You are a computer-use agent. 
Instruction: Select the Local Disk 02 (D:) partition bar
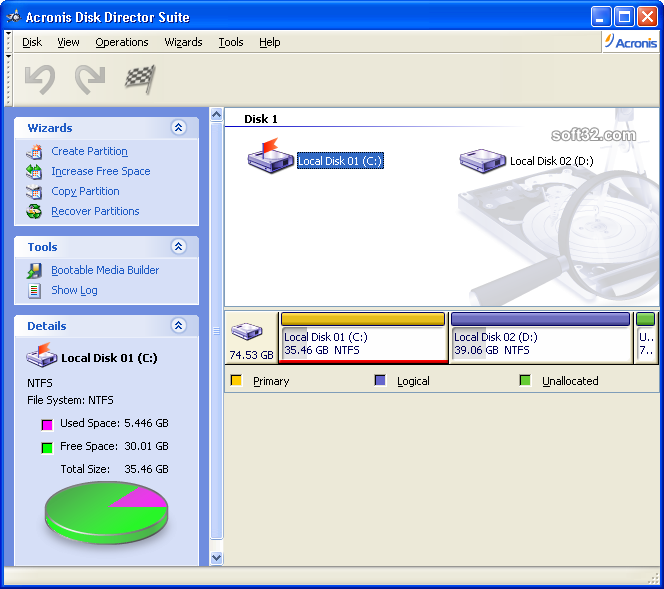(x=541, y=338)
